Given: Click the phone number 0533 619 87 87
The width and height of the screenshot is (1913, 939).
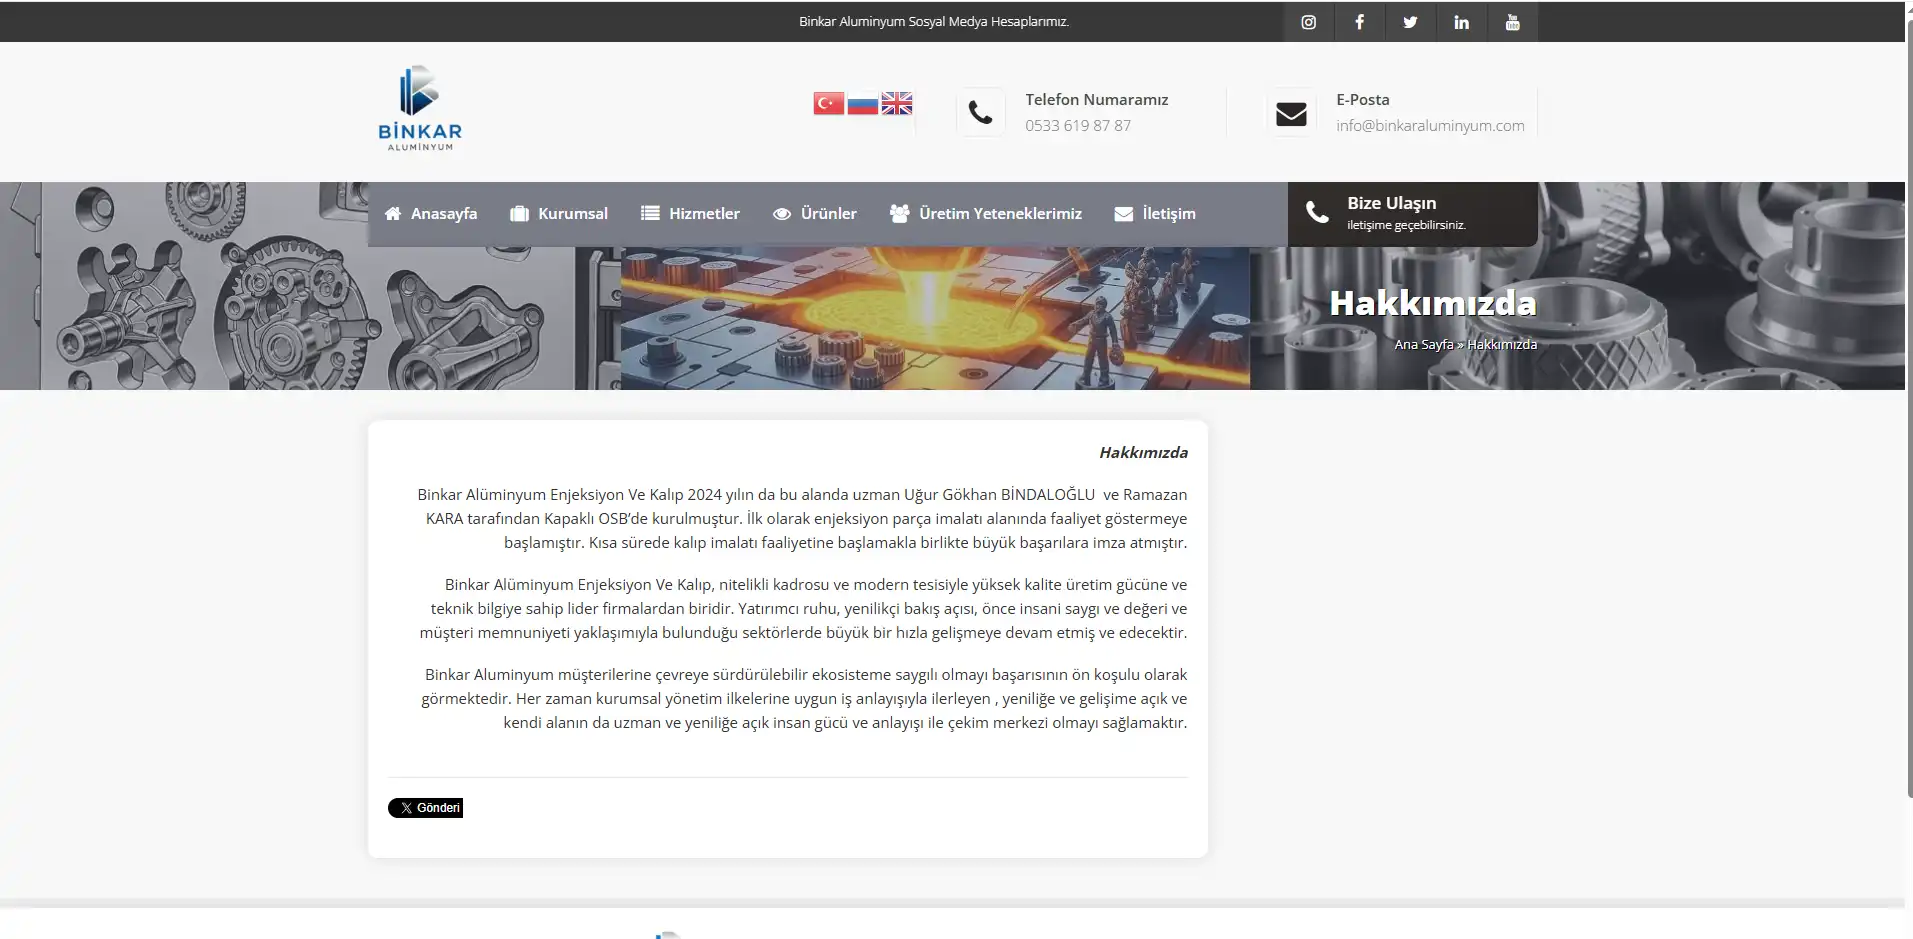Looking at the screenshot, I should (x=1078, y=125).
